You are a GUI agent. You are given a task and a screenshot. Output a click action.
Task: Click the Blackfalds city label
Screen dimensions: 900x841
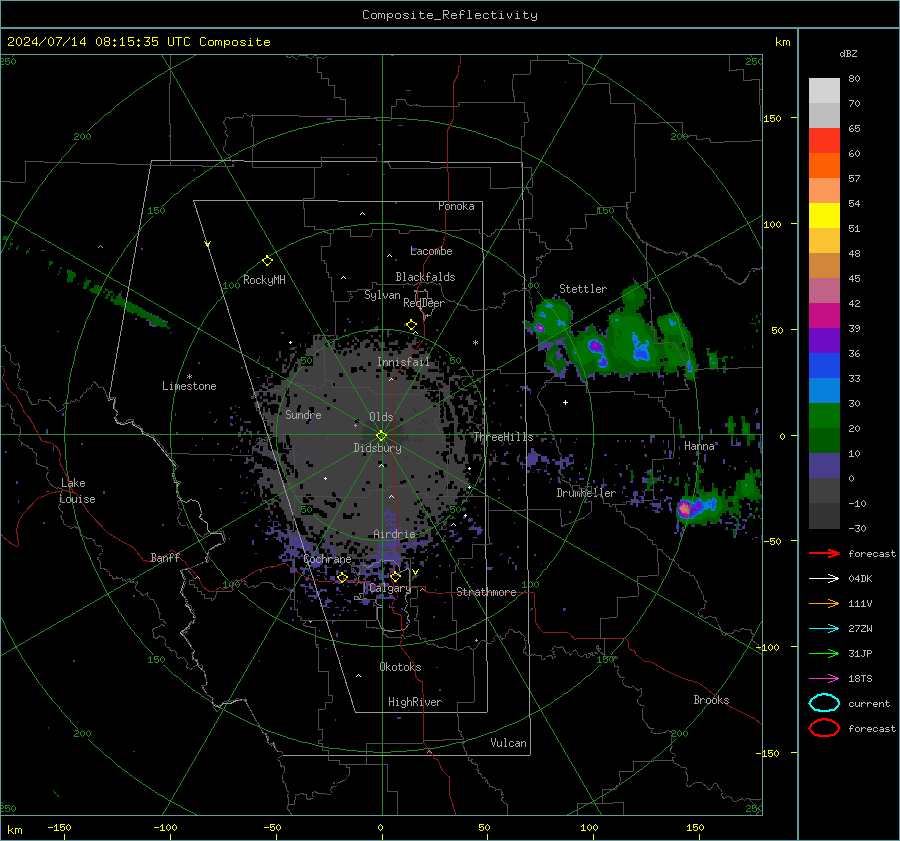pyautogui.click(x=425, y=277)
